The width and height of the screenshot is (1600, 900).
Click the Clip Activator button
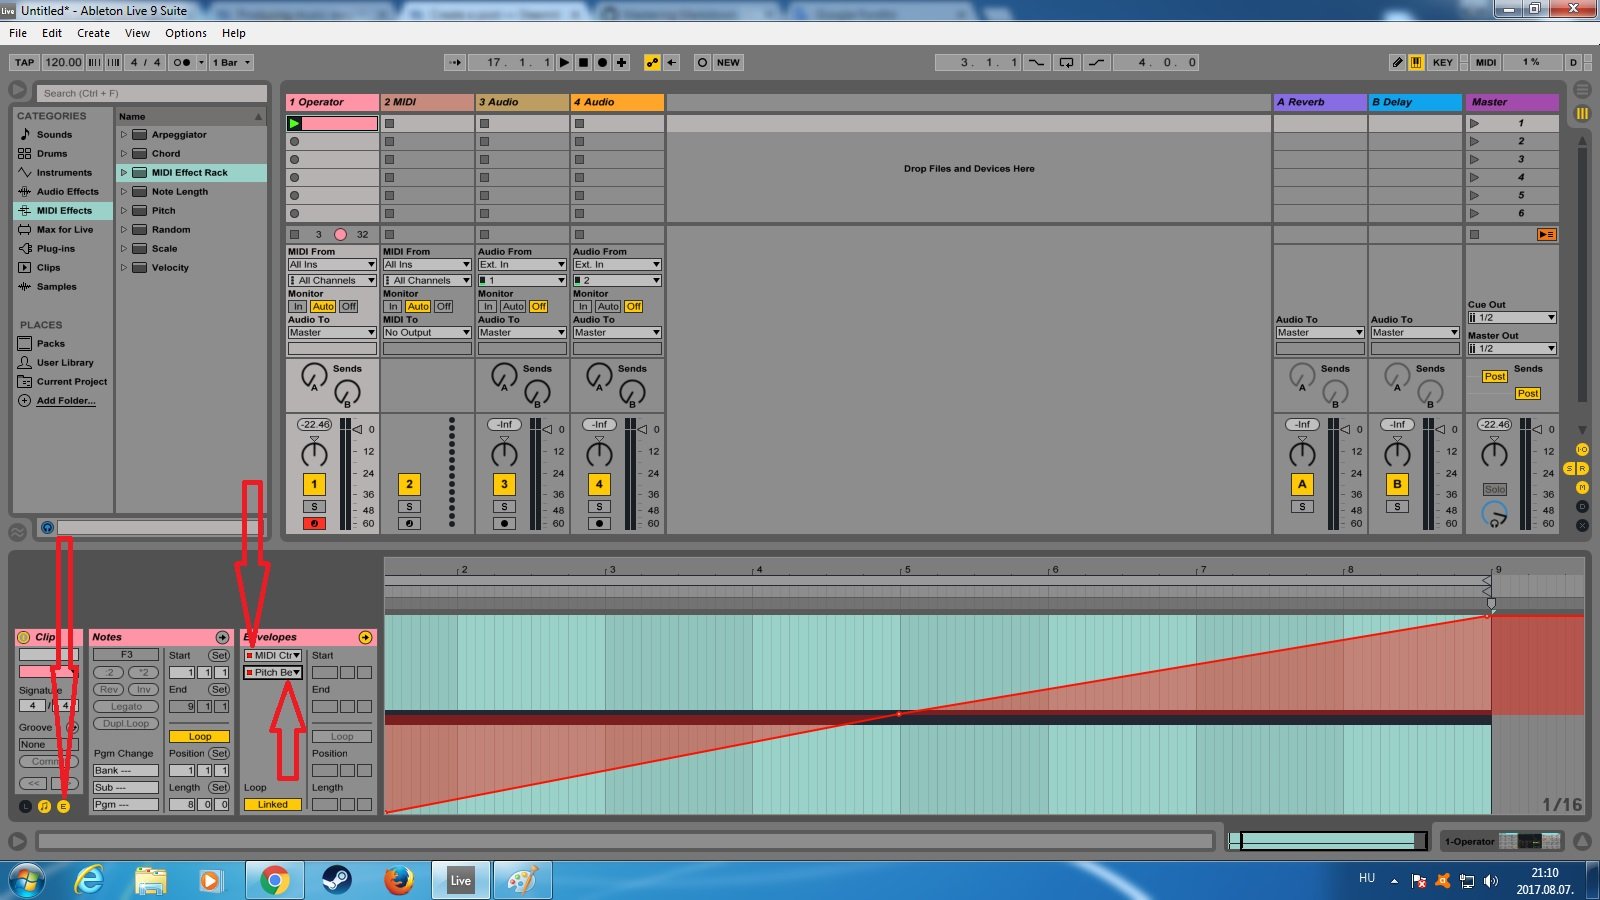click(23, 637)
